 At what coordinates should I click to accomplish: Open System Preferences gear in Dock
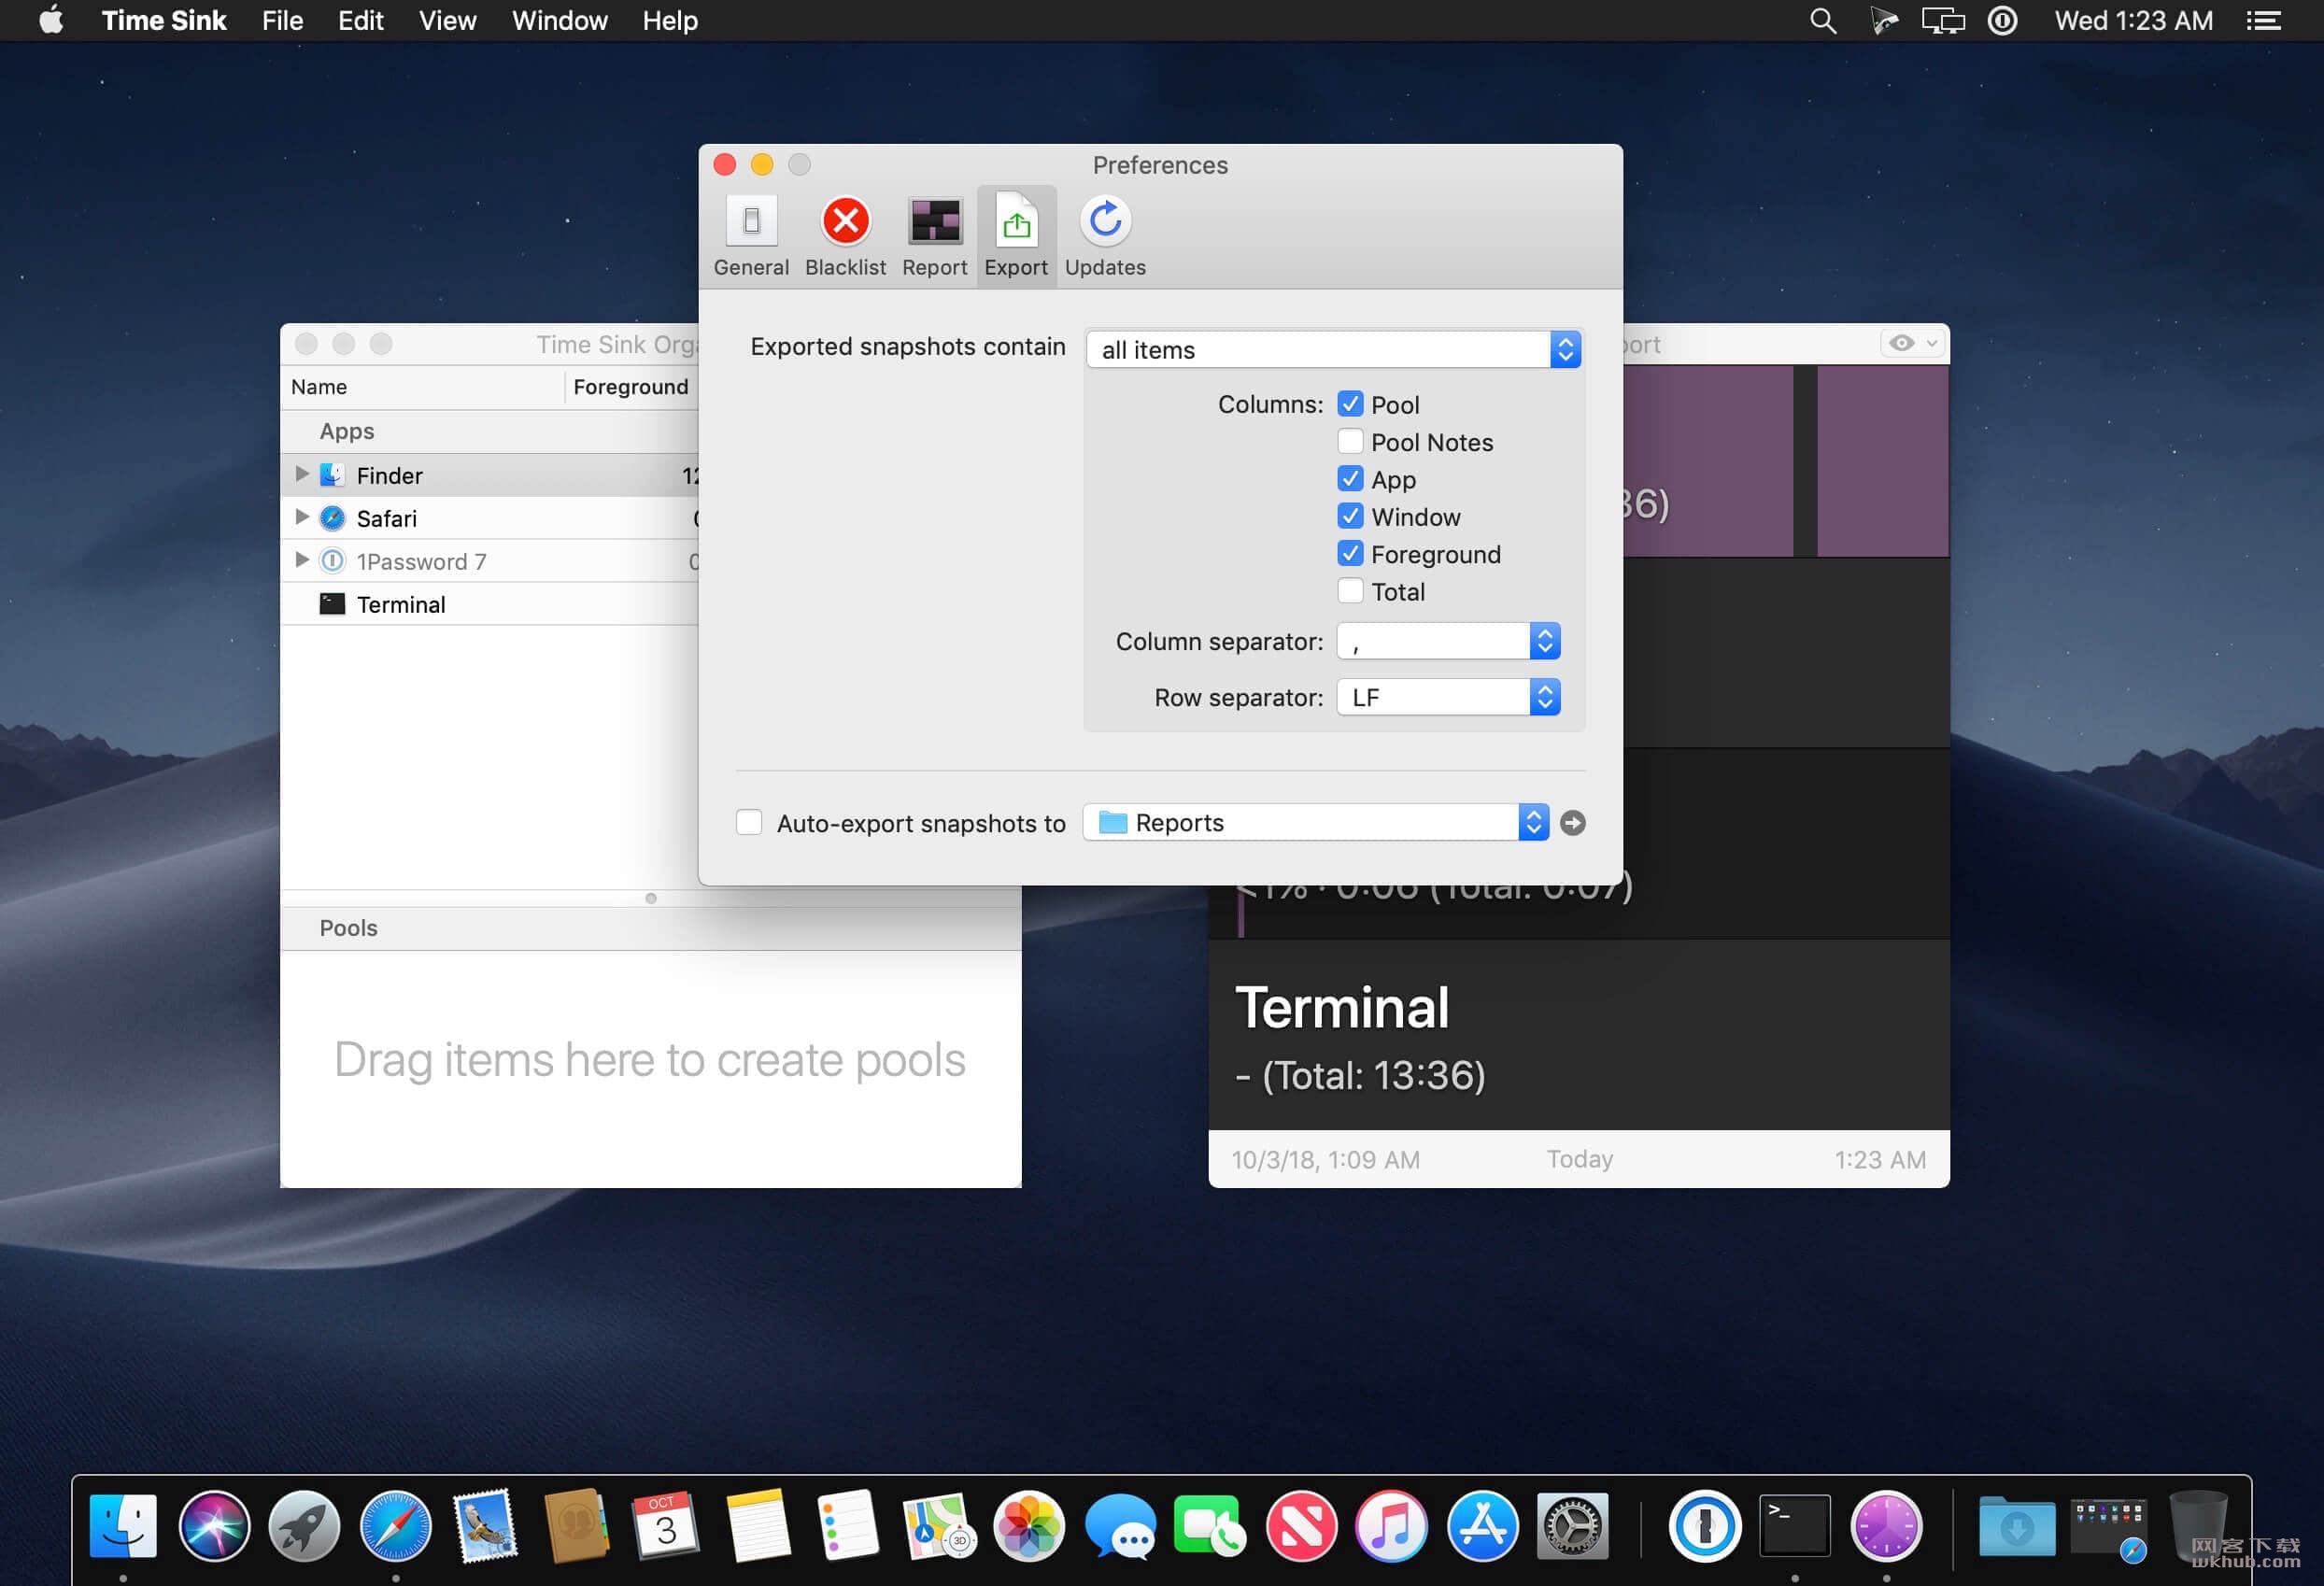click(x=1572, y=1524)
